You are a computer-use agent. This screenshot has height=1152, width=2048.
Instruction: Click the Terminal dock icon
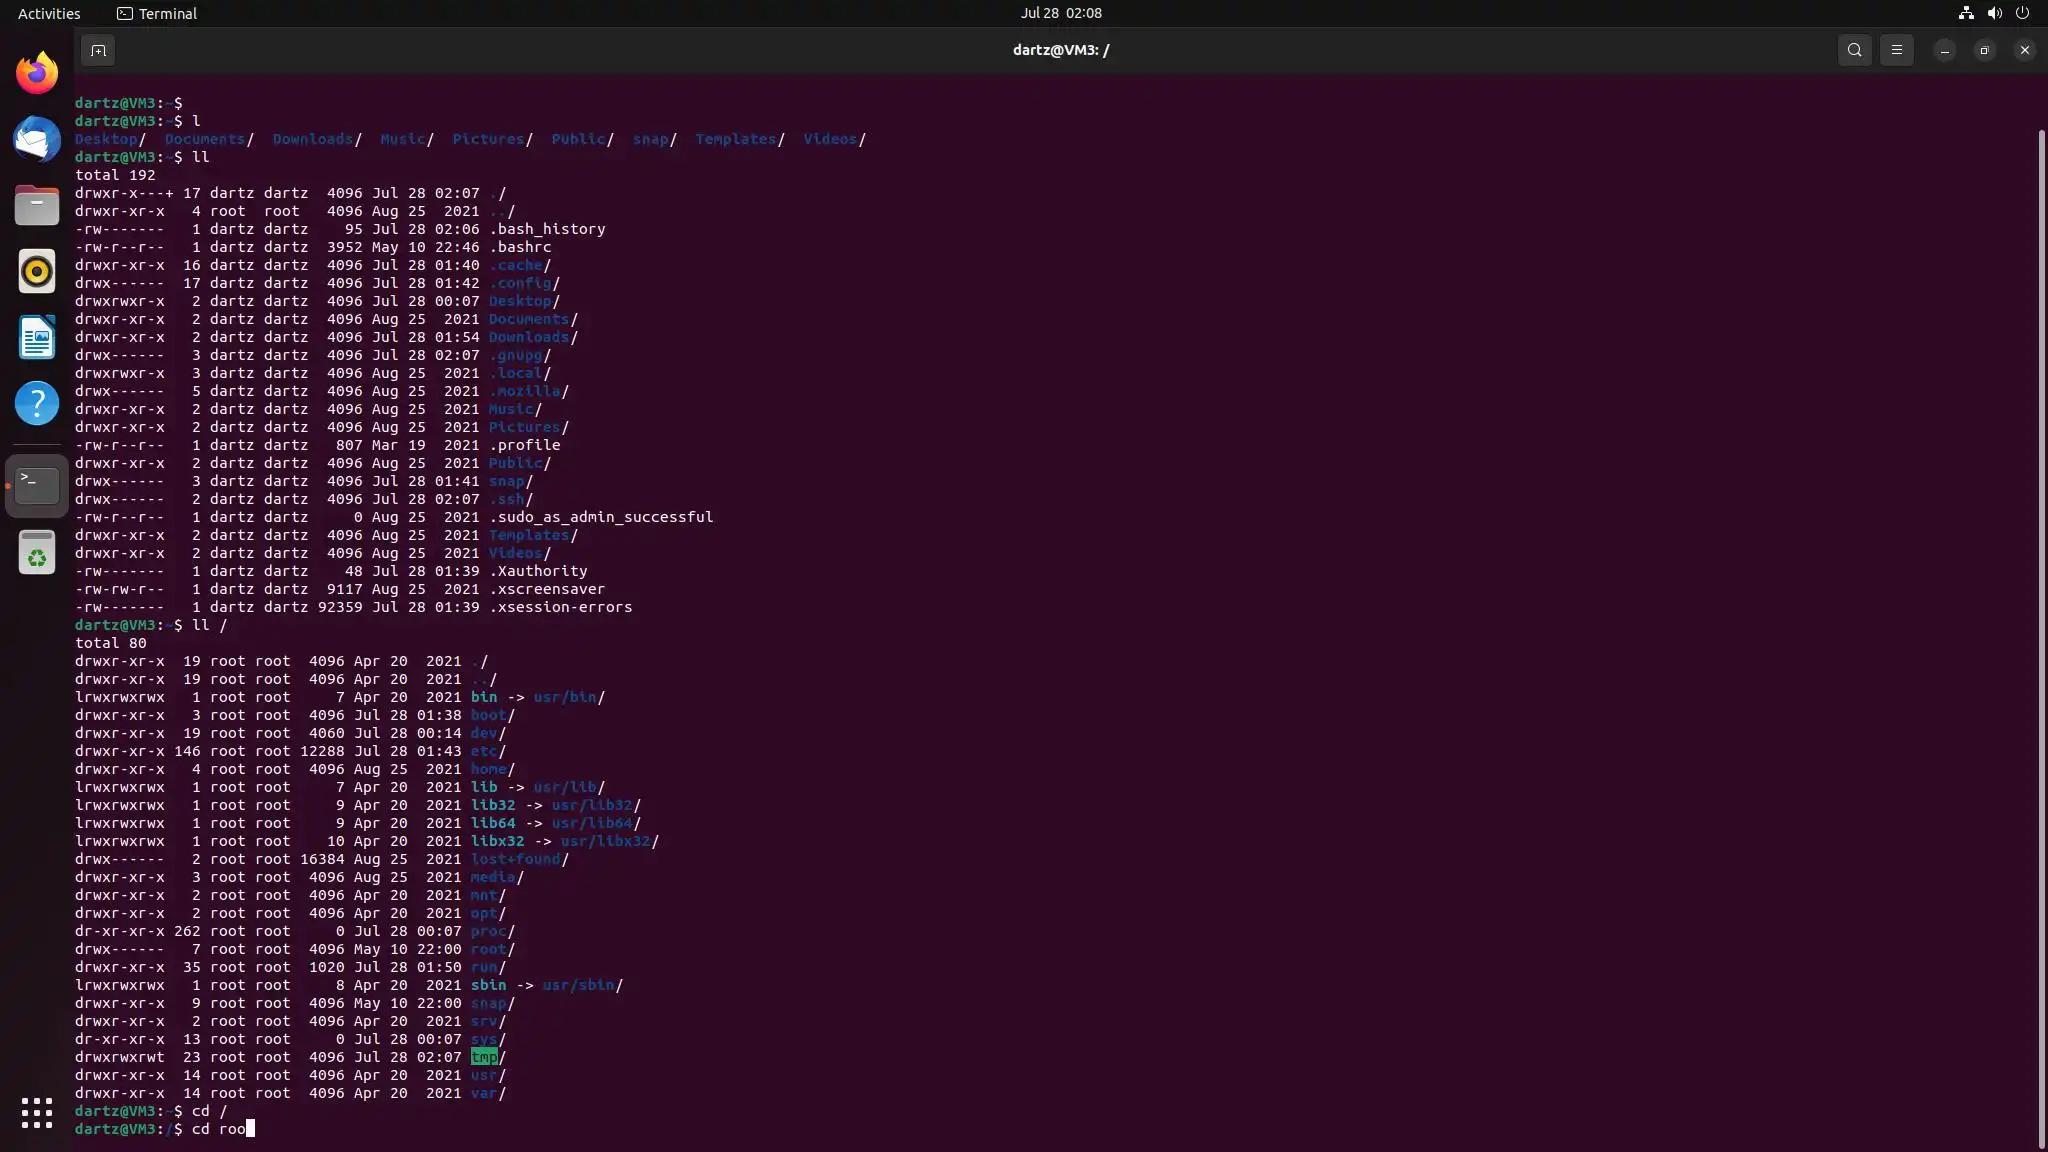click(37, 486)
